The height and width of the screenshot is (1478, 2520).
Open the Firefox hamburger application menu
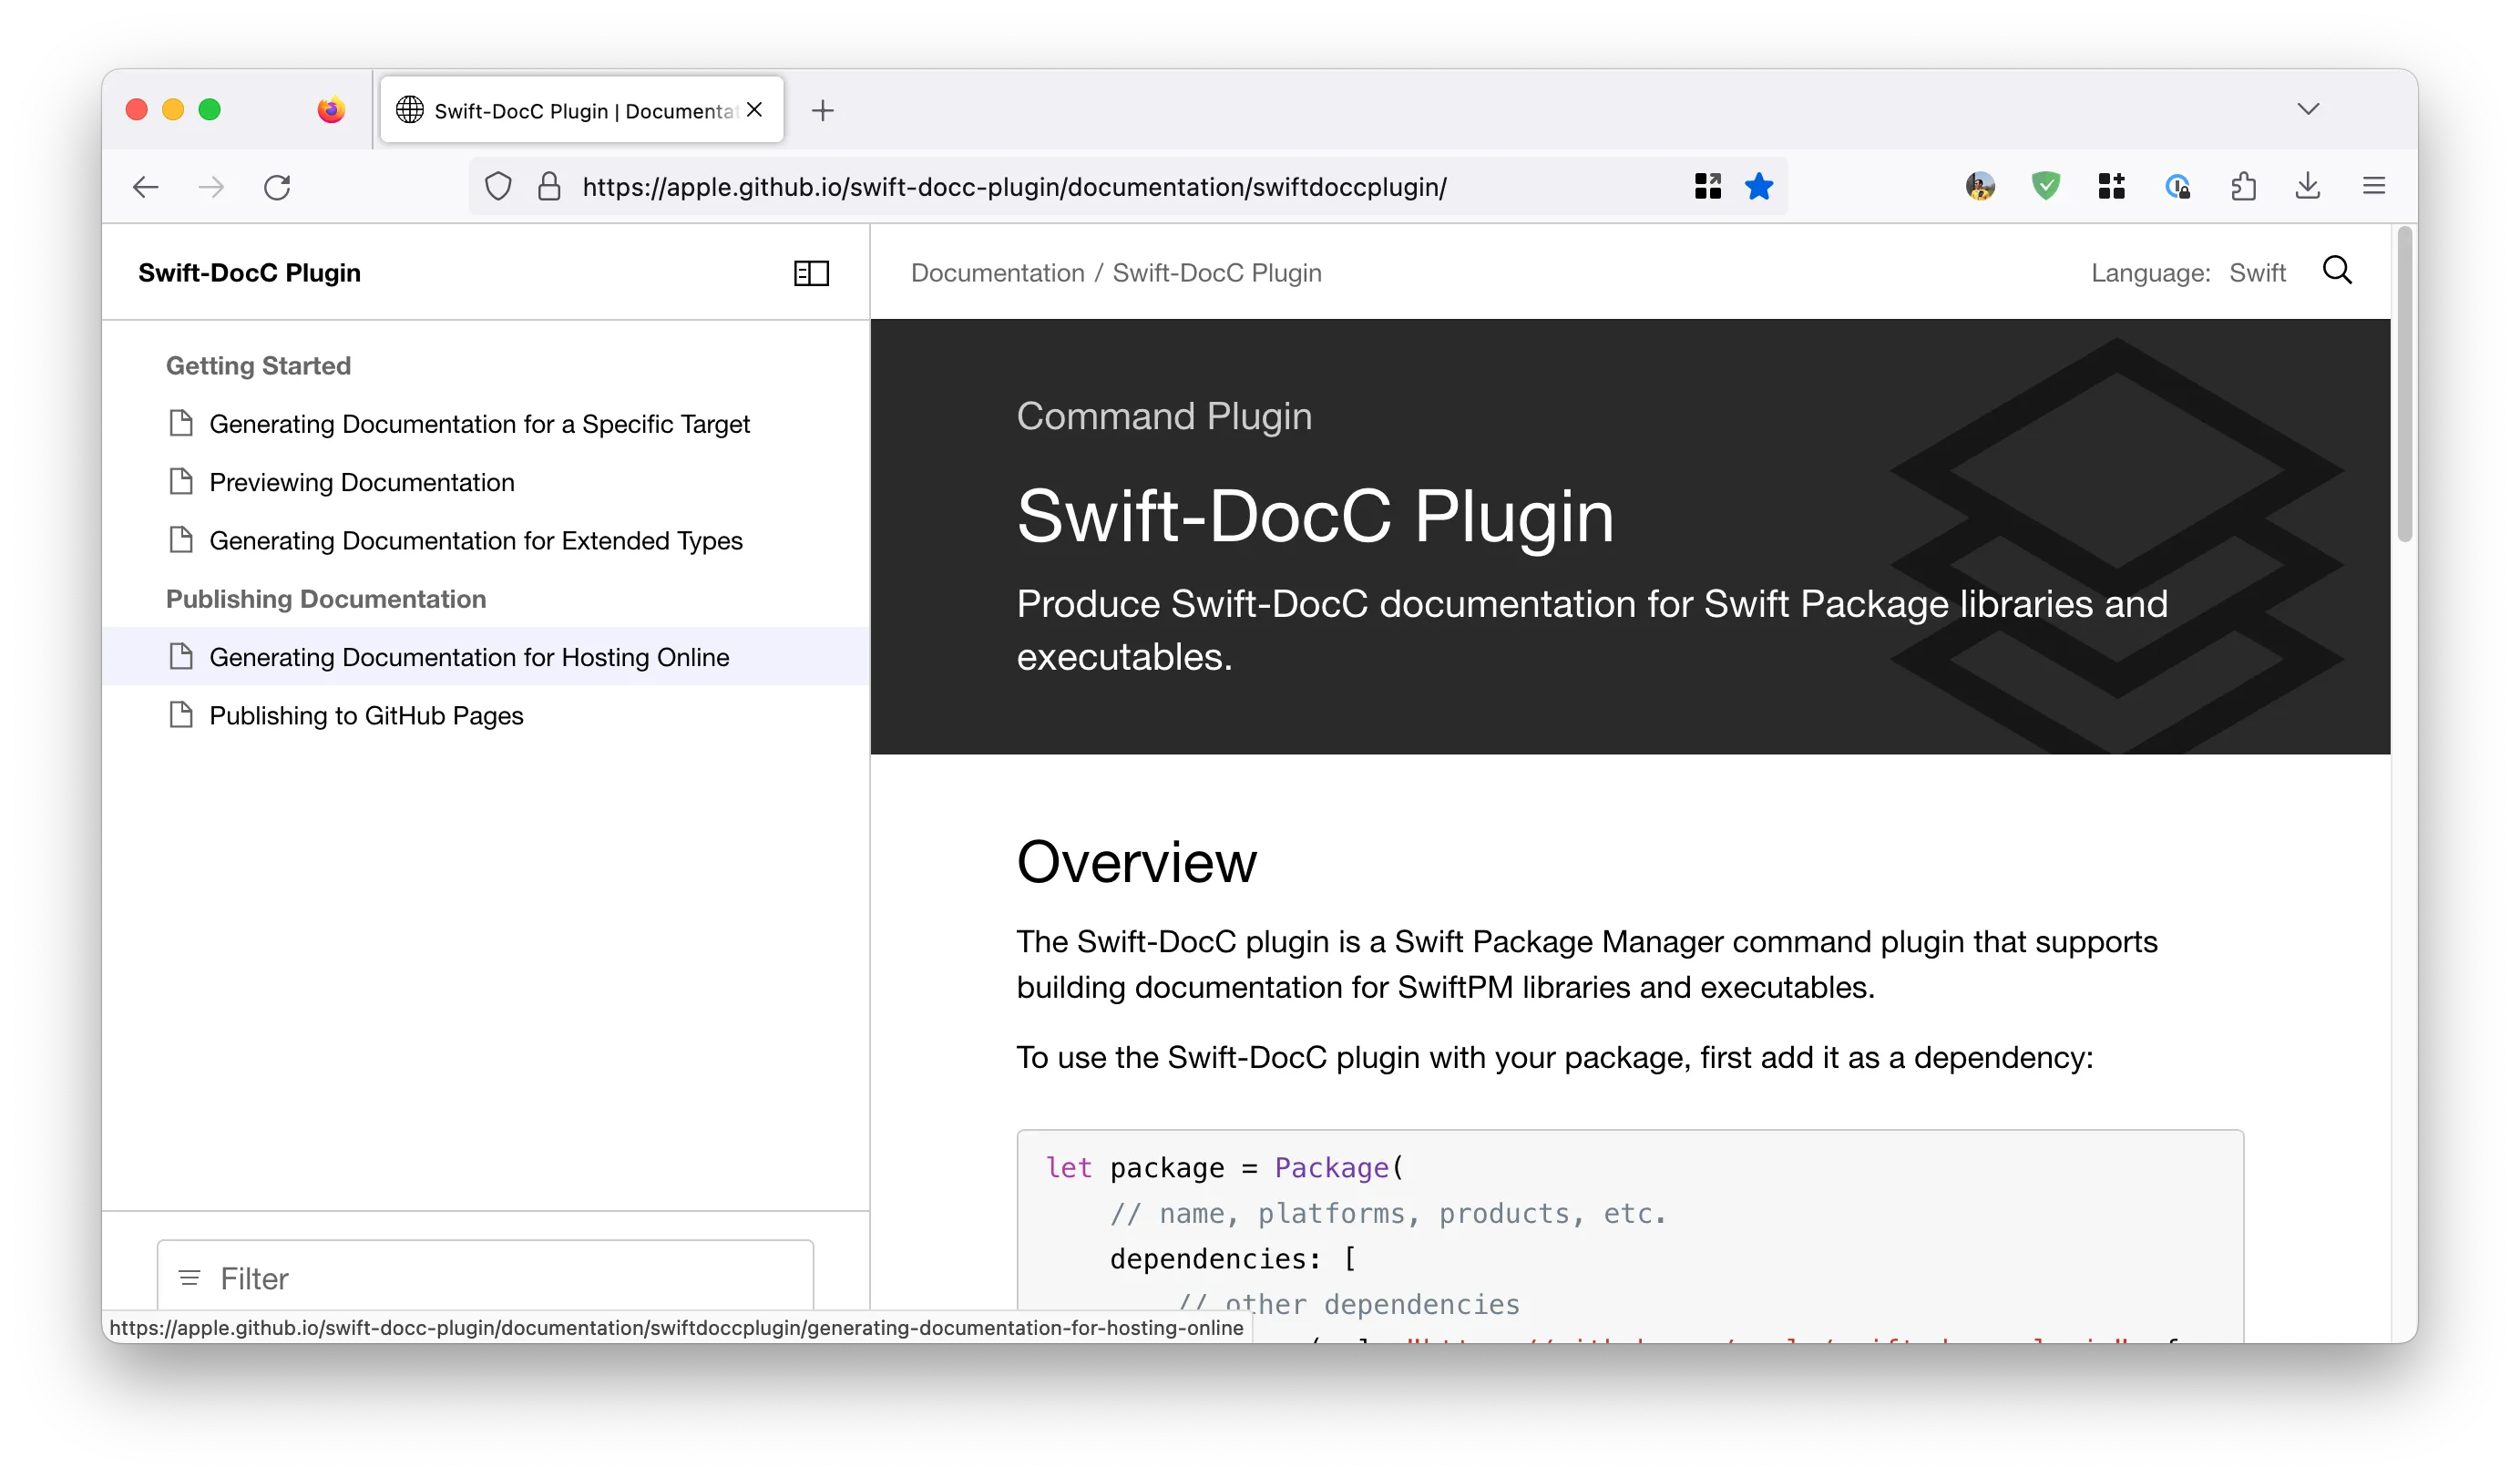click(2373, 187)
